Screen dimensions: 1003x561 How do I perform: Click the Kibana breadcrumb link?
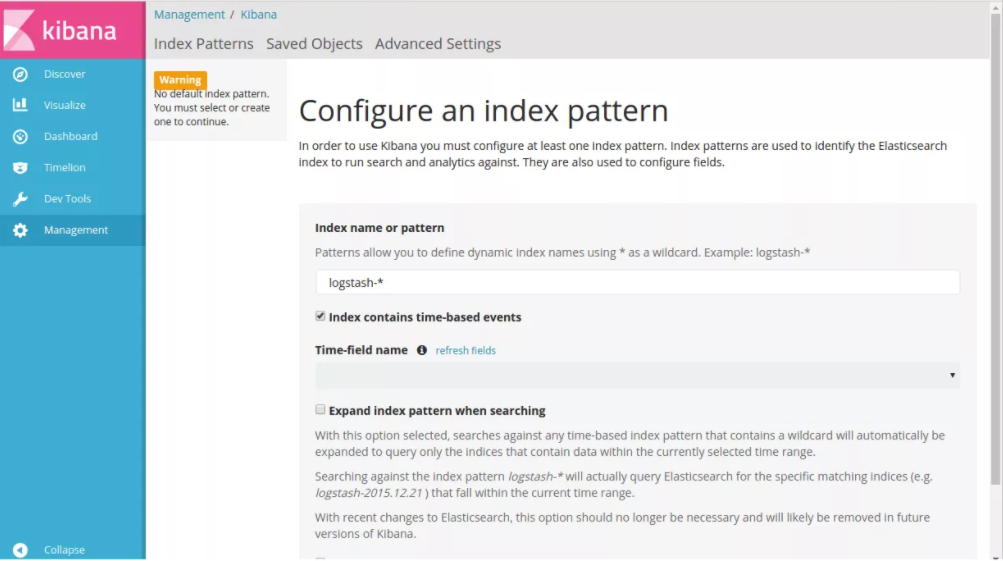259,15
